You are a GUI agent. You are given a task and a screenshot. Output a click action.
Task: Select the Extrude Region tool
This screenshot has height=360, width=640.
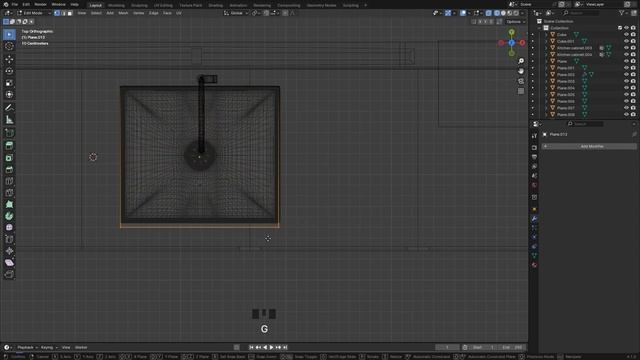pos(9,146)
